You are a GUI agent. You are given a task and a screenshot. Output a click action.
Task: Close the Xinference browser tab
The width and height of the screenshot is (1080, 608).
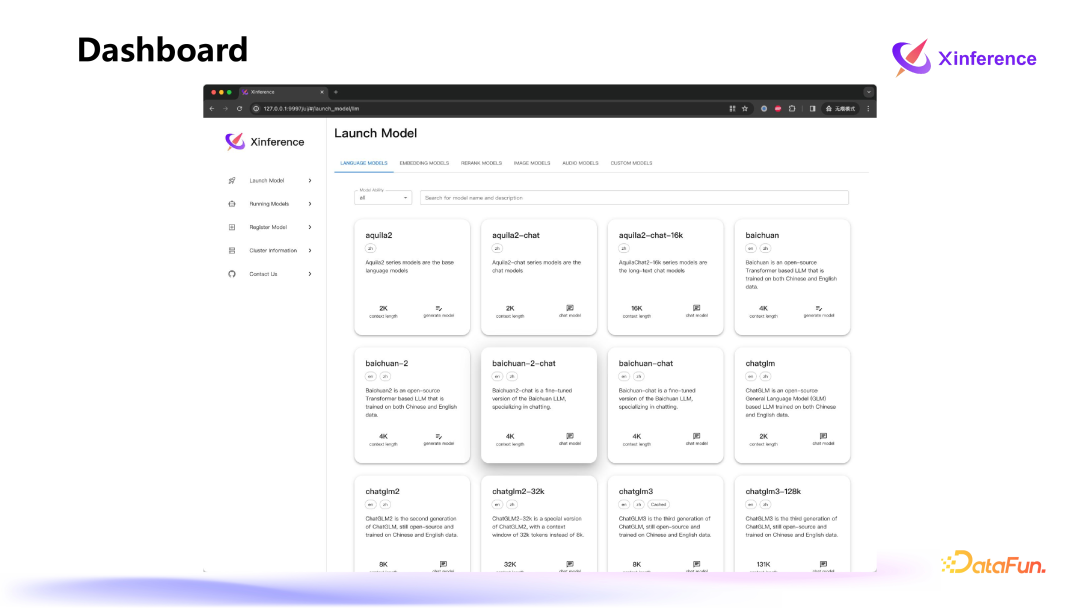pyautogui.click(x=322, y=92)
